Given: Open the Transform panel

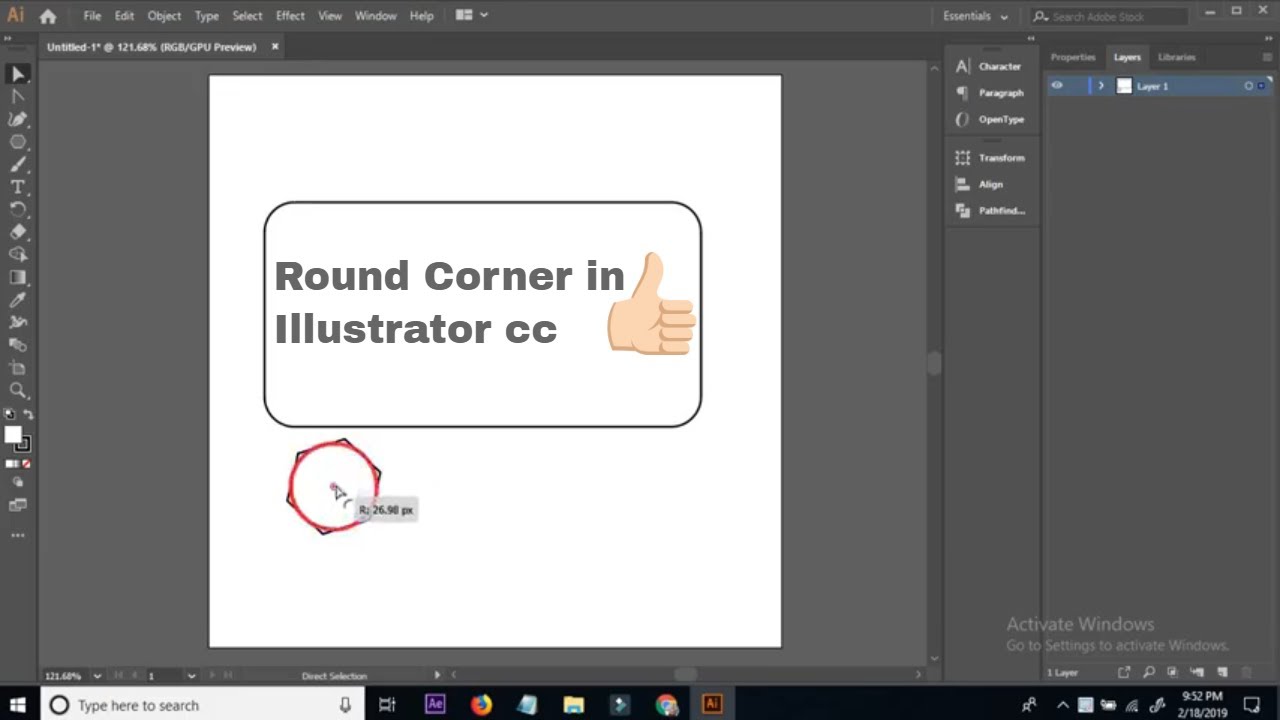Looking at the screenshot, I should coord(990,158).
